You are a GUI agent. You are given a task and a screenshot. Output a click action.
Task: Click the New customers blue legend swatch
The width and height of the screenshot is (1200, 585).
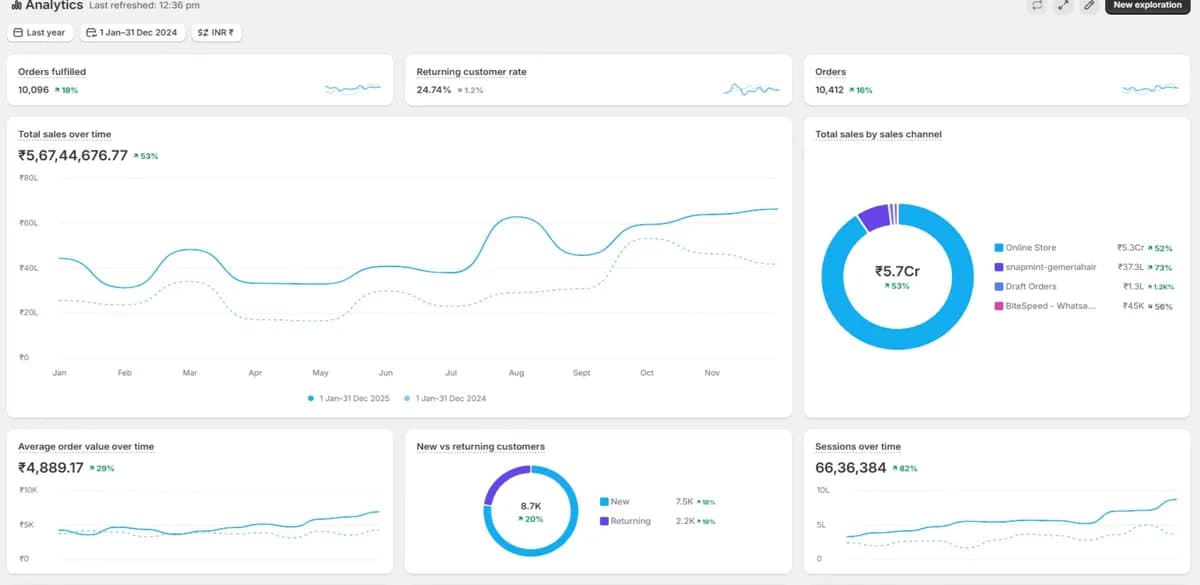click(604, 502)
